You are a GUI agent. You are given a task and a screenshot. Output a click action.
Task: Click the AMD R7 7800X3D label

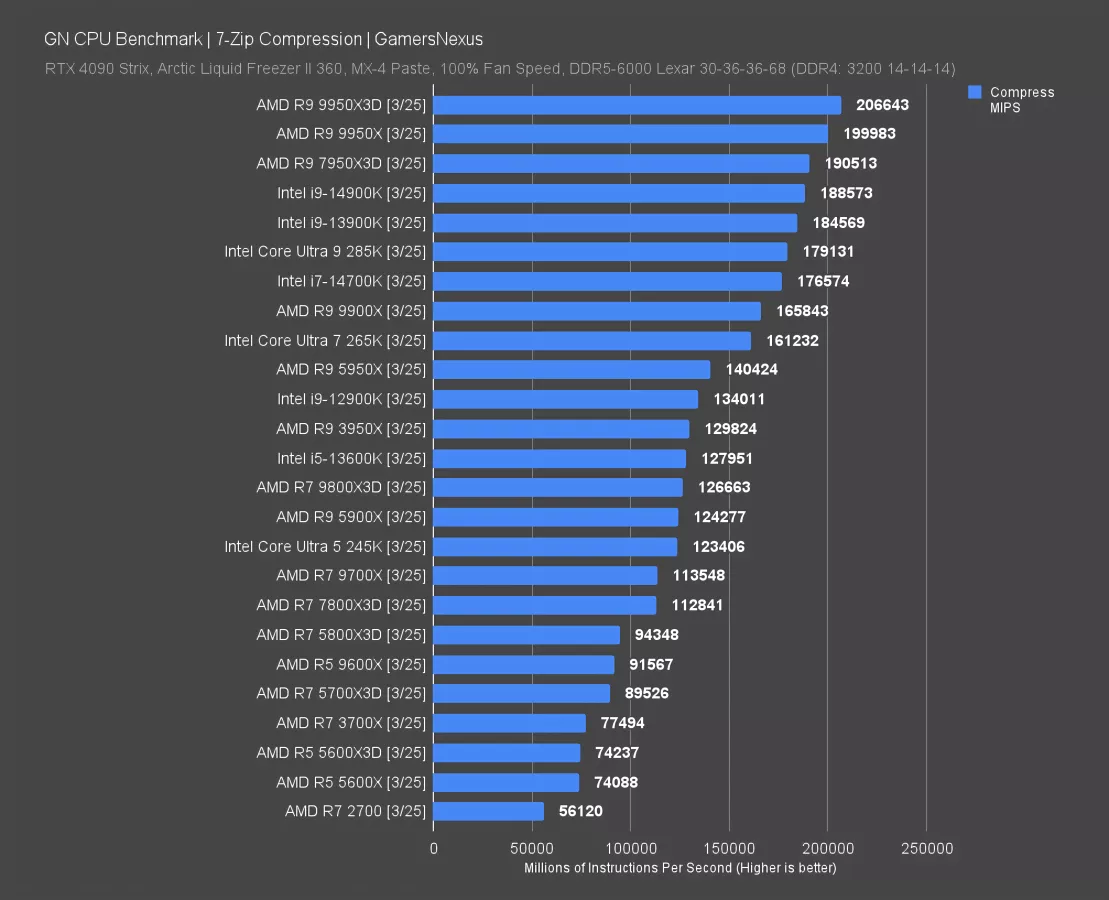click(341, 605)
